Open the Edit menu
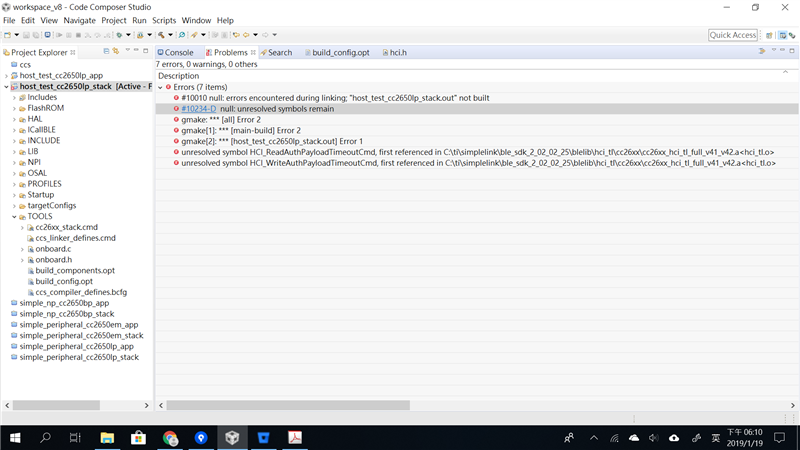Image resolution: width=800 pixels, height=450 pixels. point(28,20)
